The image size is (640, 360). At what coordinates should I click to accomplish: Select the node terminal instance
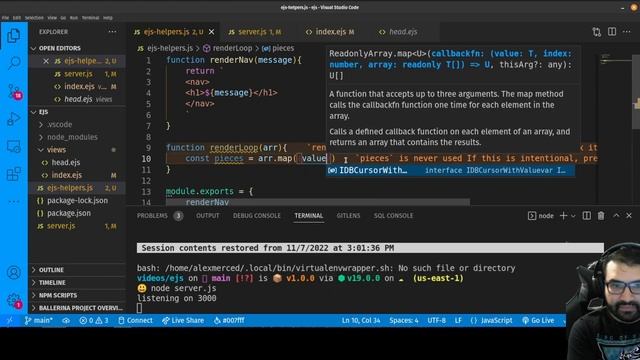tap(541, 216)
